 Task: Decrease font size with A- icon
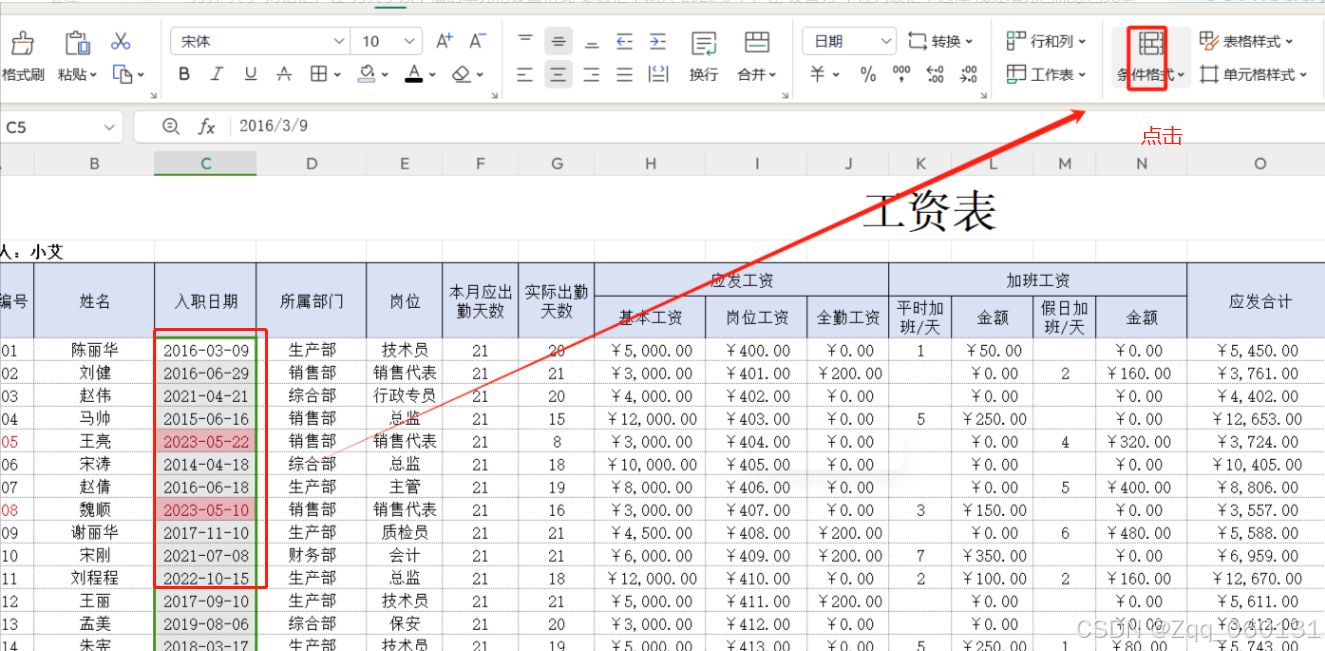(x=477, y=41)
